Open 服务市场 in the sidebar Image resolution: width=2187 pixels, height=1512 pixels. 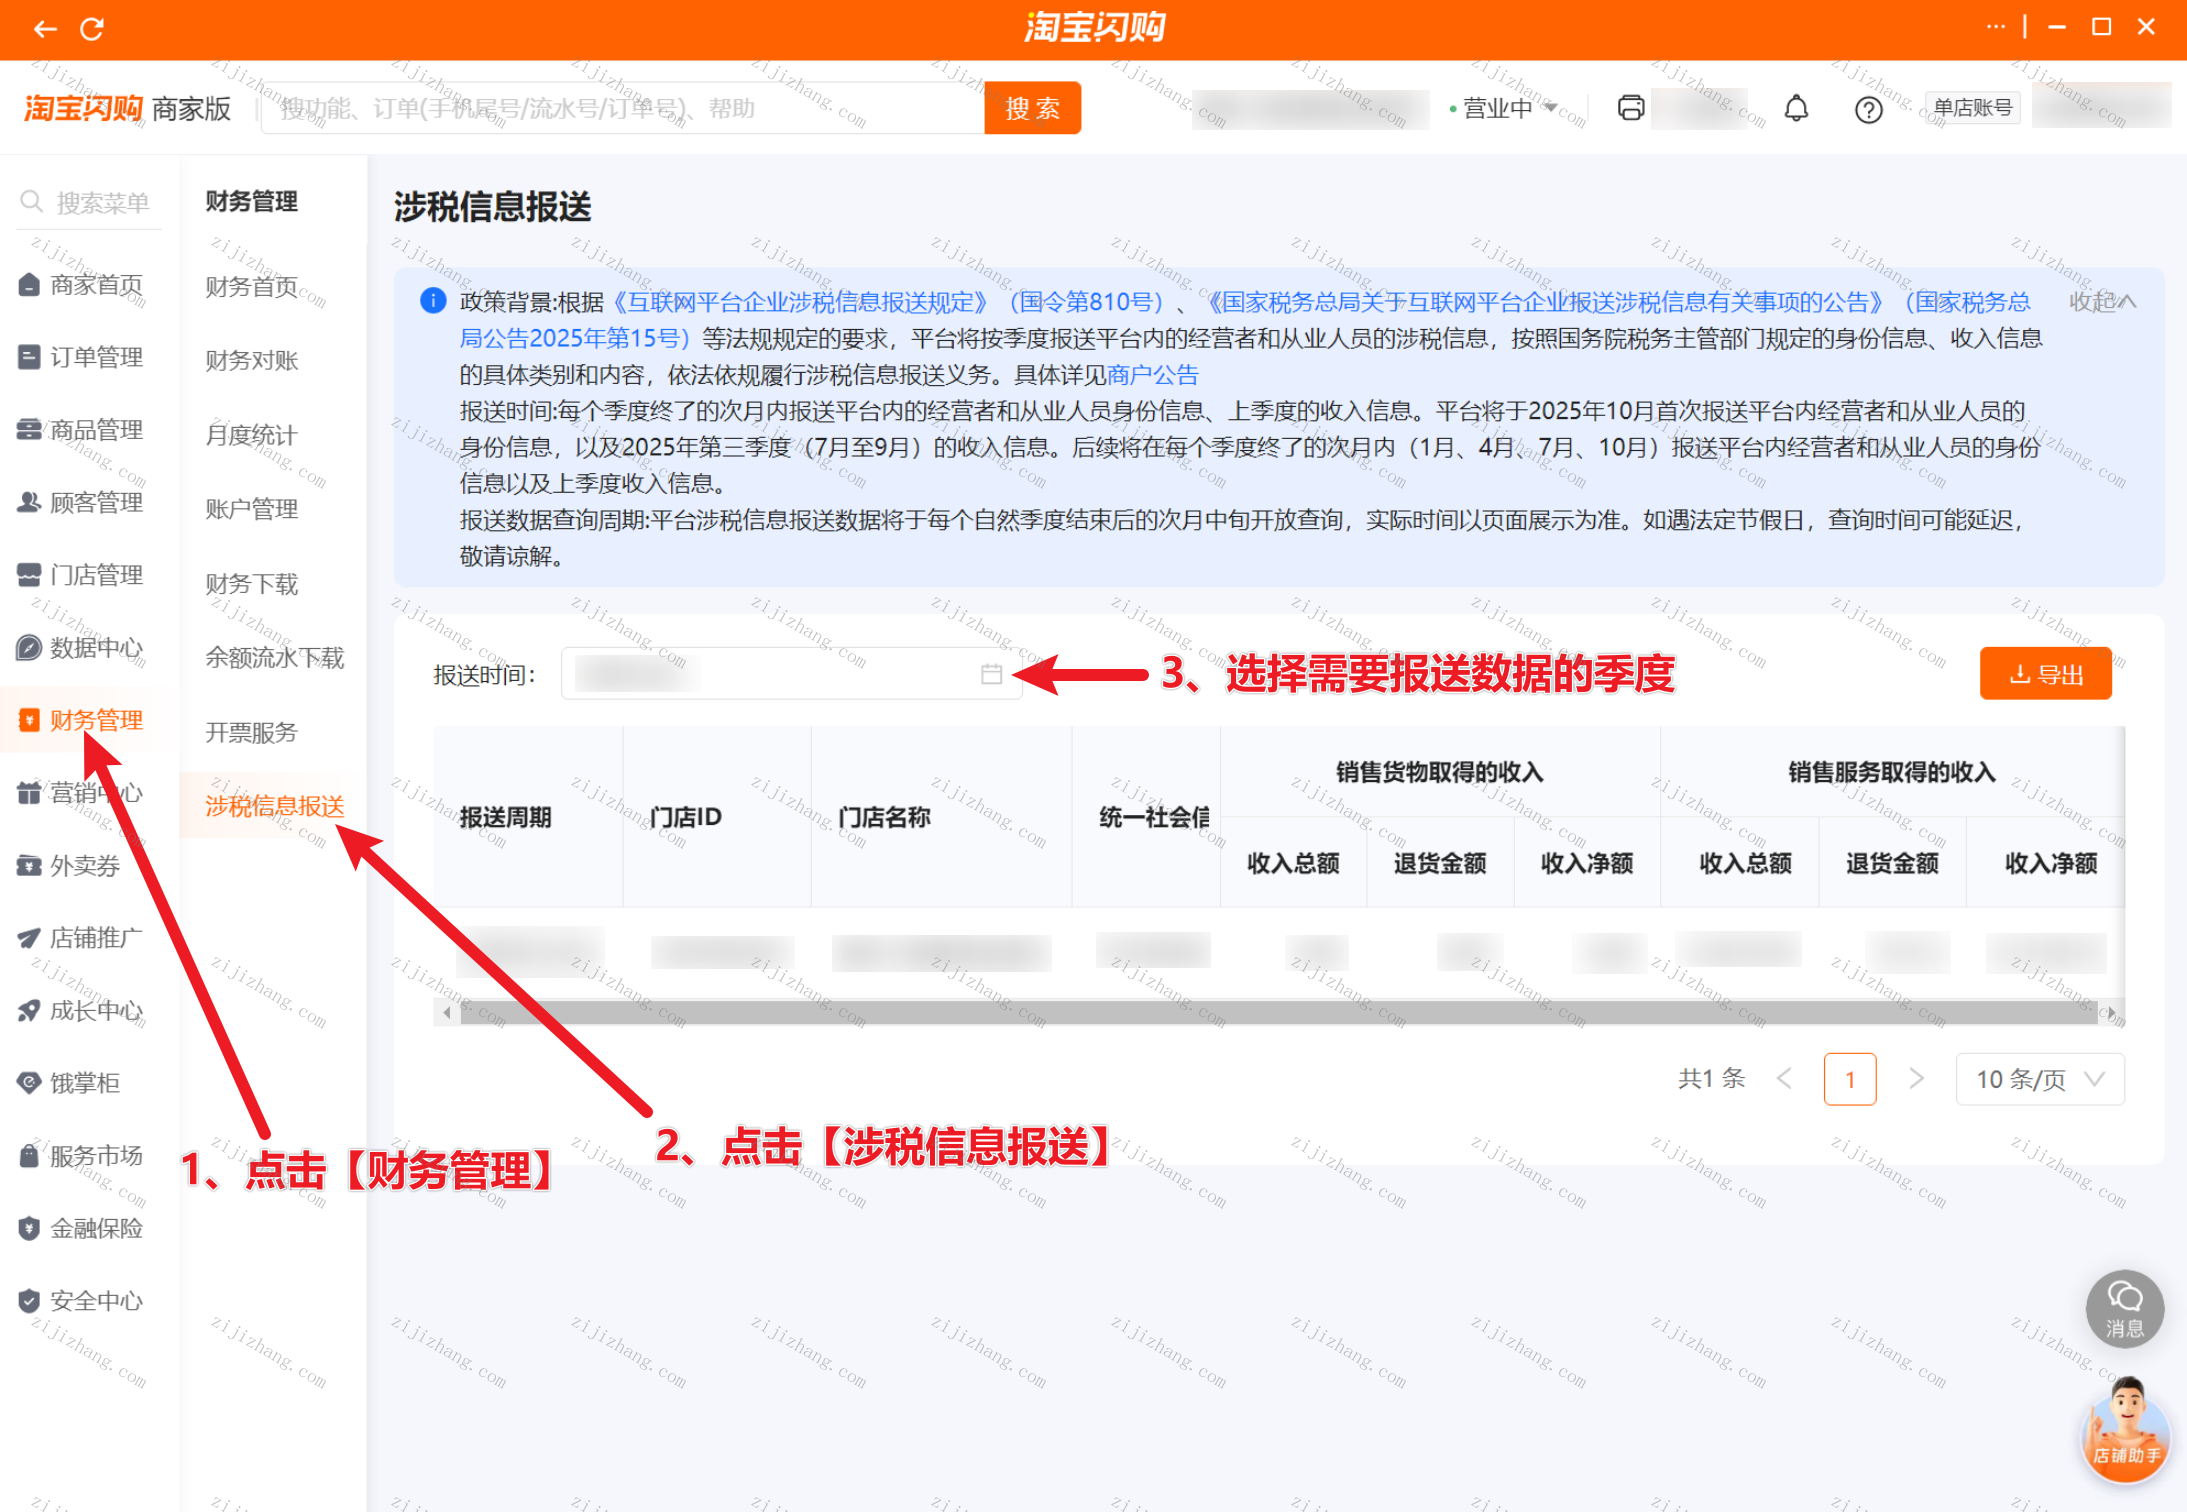tap(81, 1156)
